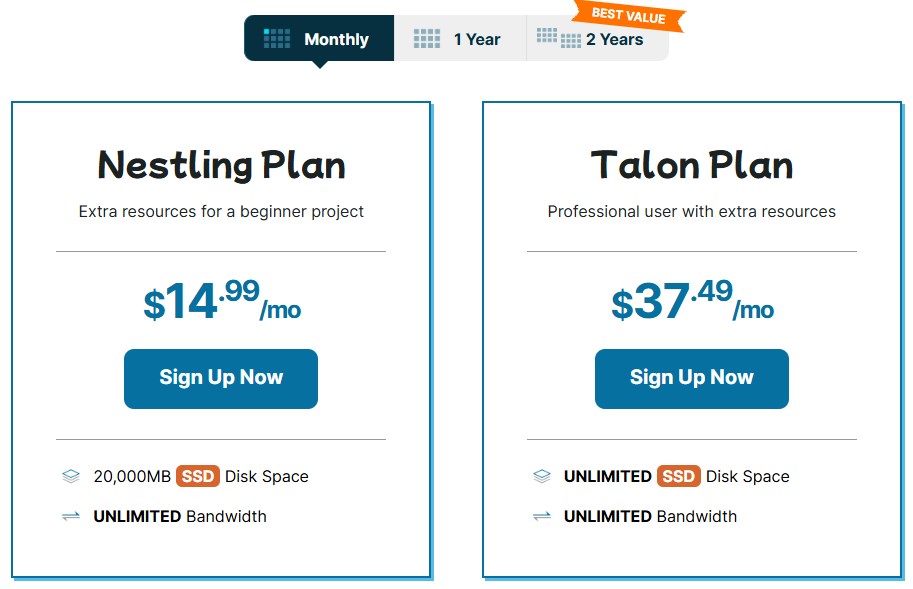Select the Monthly billing tab
Viewport: 913px width, 589px height.
tap(319, 39)
